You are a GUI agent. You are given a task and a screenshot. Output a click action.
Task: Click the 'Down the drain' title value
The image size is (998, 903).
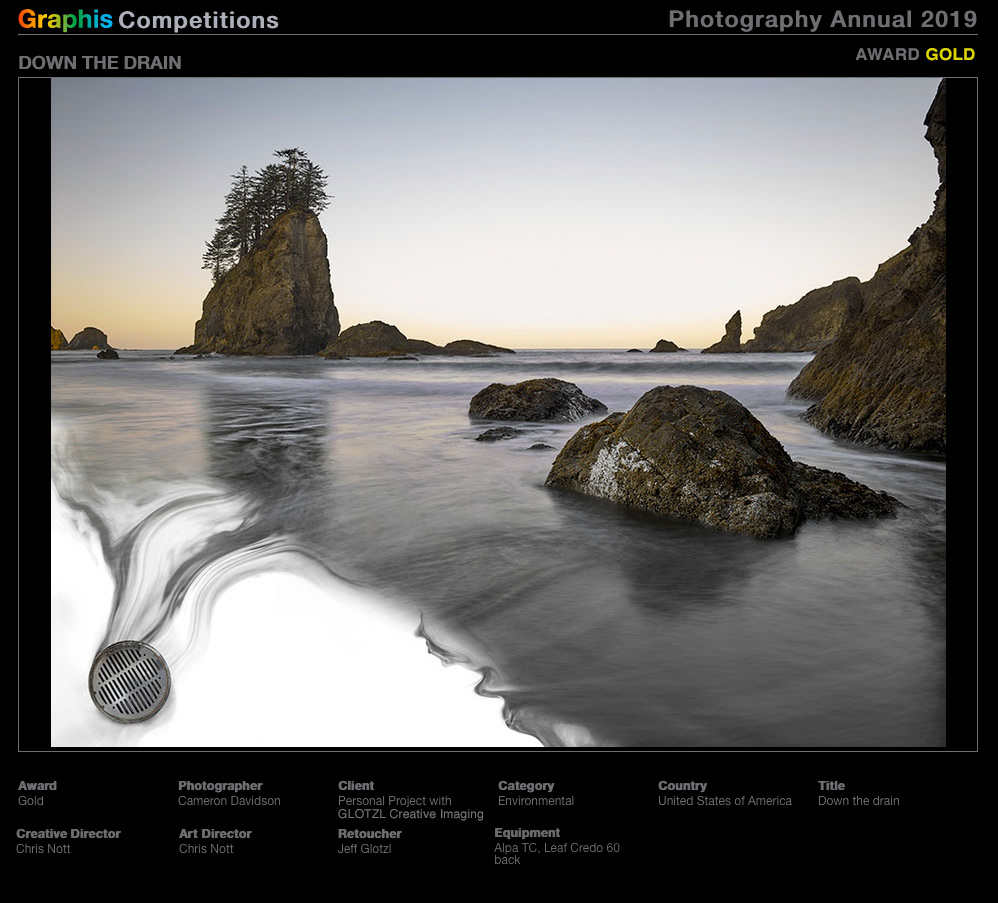(x=859, y=801)
